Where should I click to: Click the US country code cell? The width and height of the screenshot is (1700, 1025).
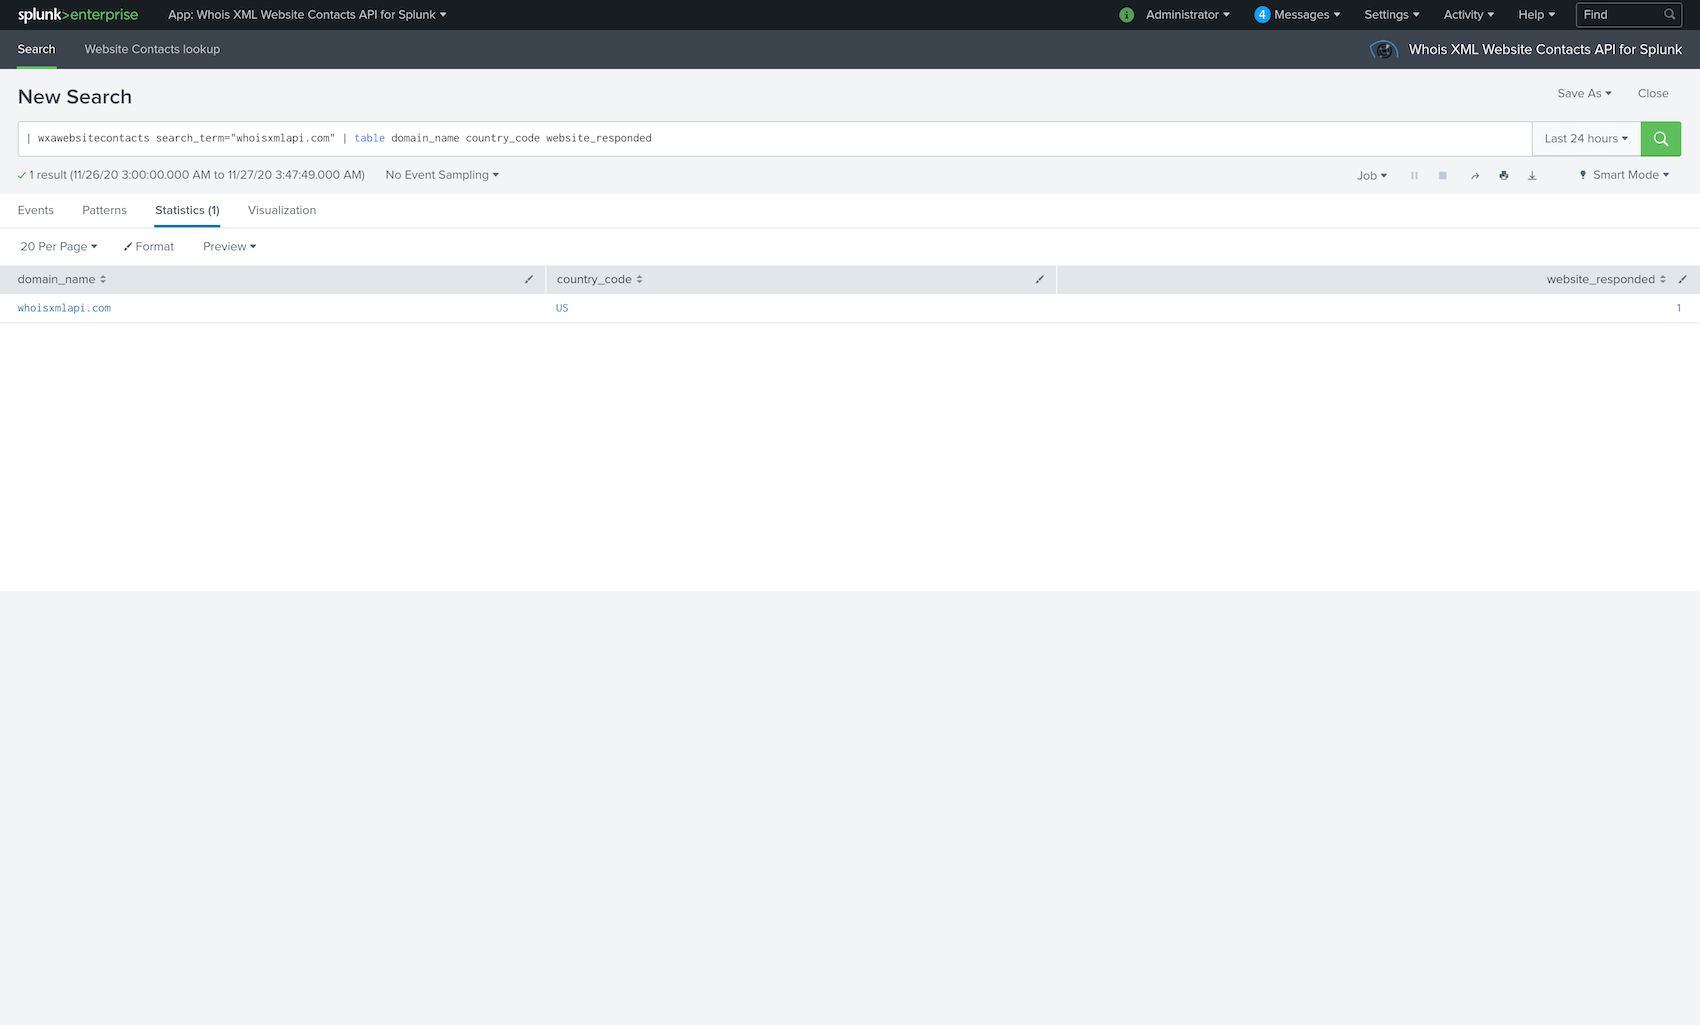point(562,308)
